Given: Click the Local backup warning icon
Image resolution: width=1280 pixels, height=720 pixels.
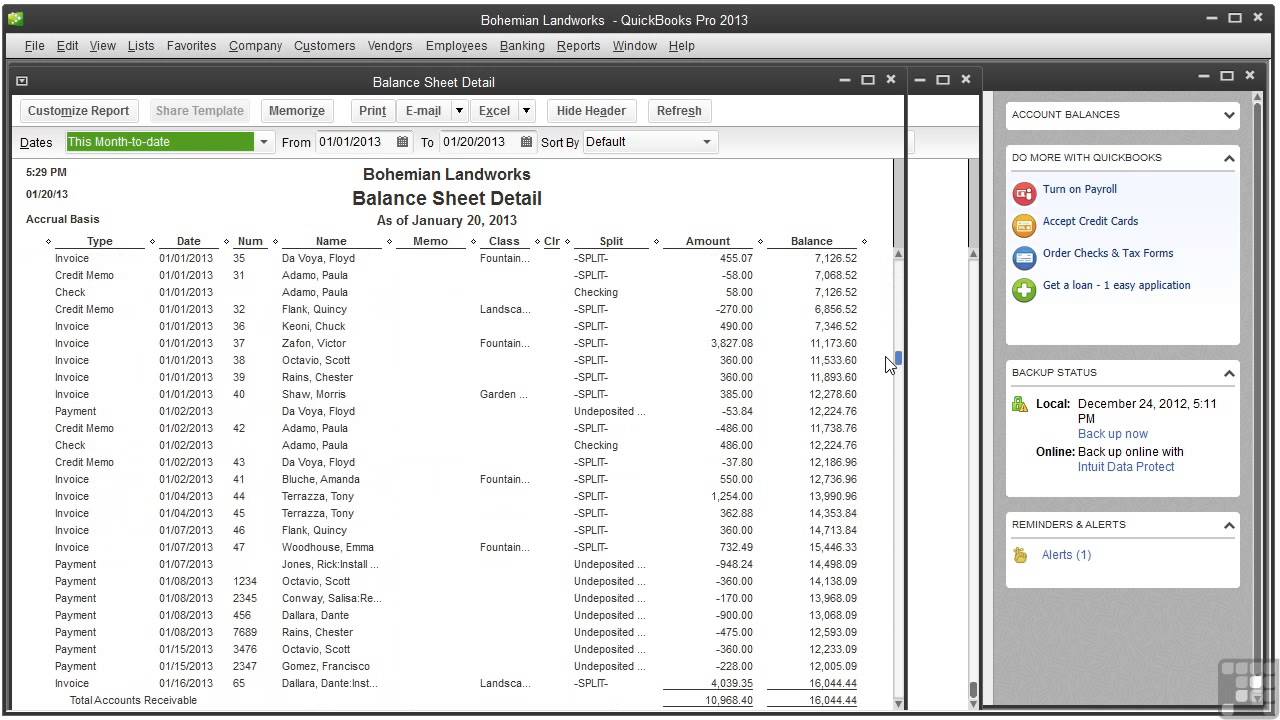Looking at the screenshot, I should pos(1020,405).
